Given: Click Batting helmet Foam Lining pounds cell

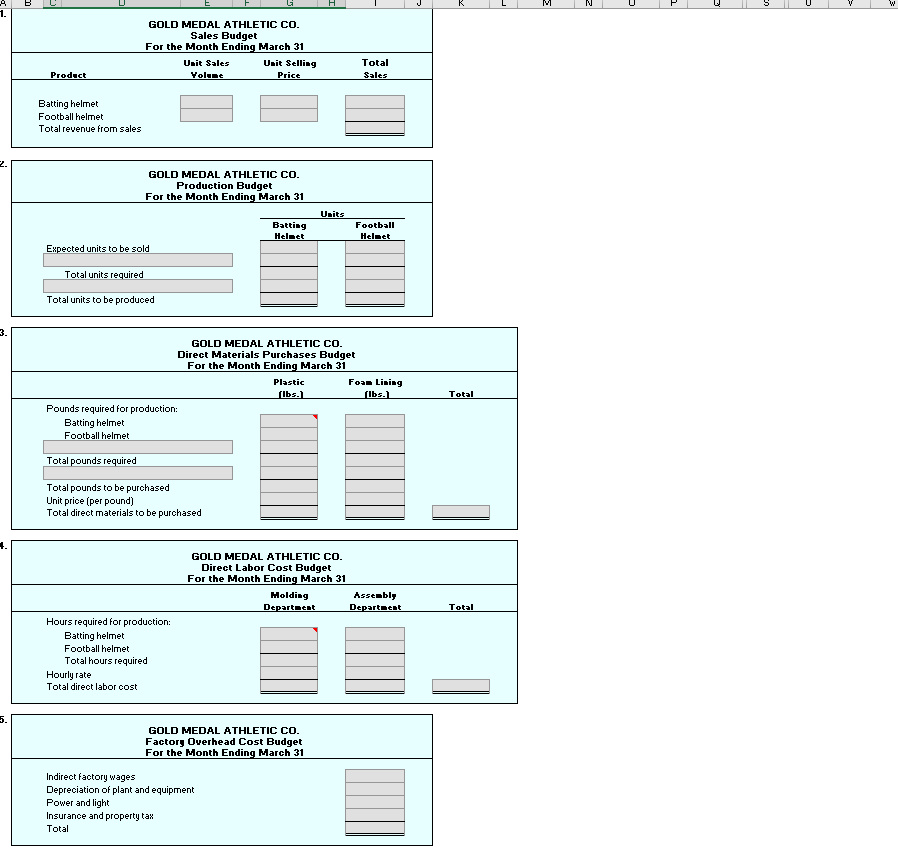Looking at the screenshot, I should (375, 421).
